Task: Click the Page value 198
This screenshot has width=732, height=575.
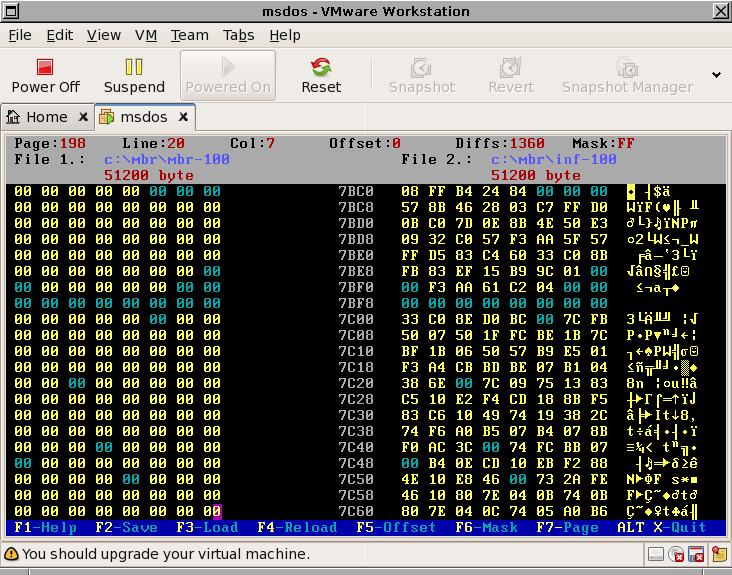Action: tap(73, 143)
